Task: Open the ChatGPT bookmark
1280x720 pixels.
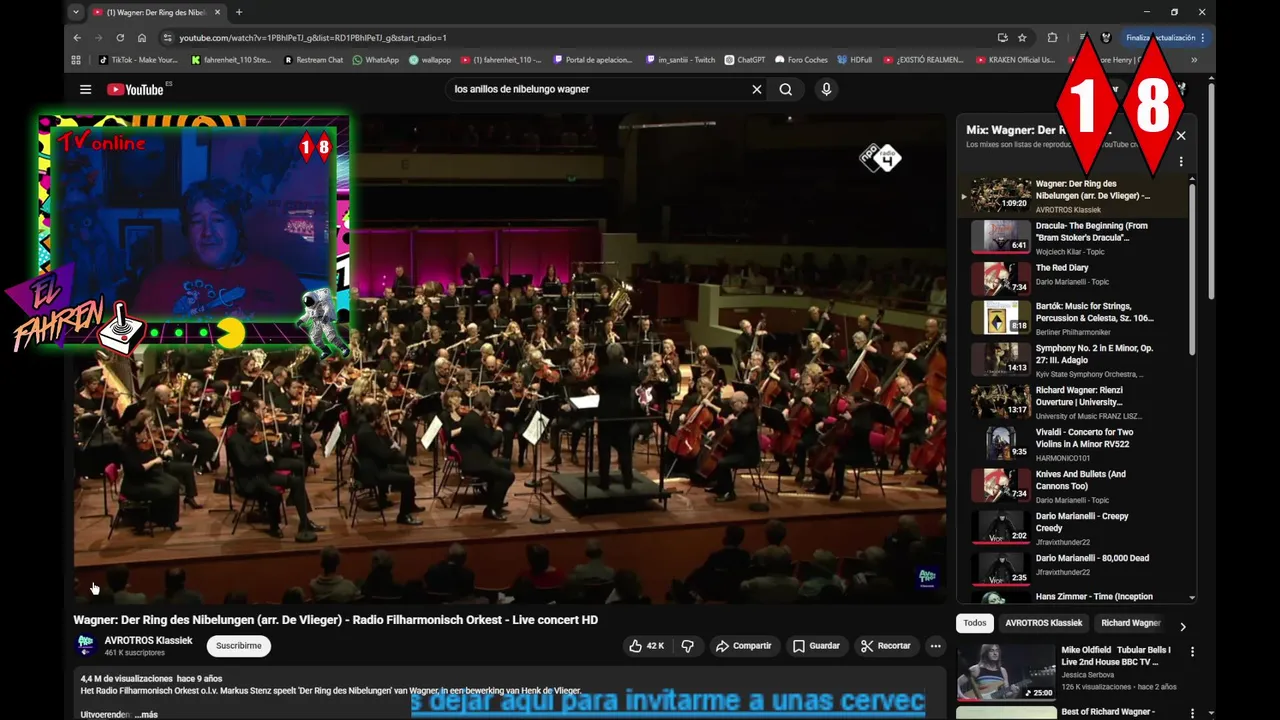Action: click(x=745, y=60)
